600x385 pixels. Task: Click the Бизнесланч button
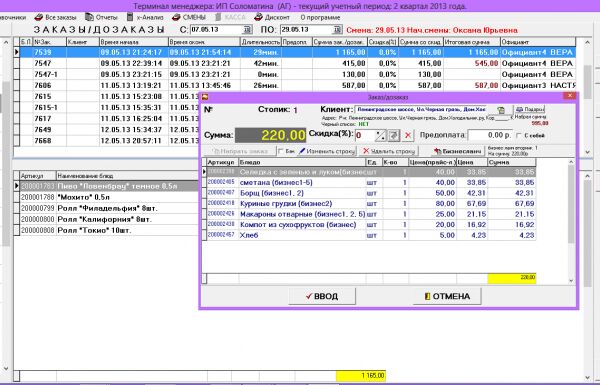coord(458,151)
